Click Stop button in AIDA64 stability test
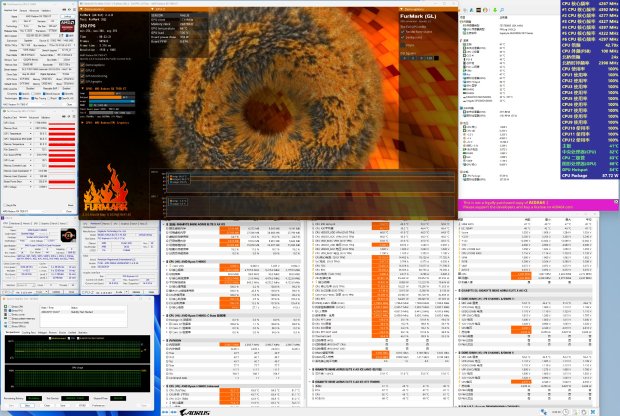 point(27,405)
